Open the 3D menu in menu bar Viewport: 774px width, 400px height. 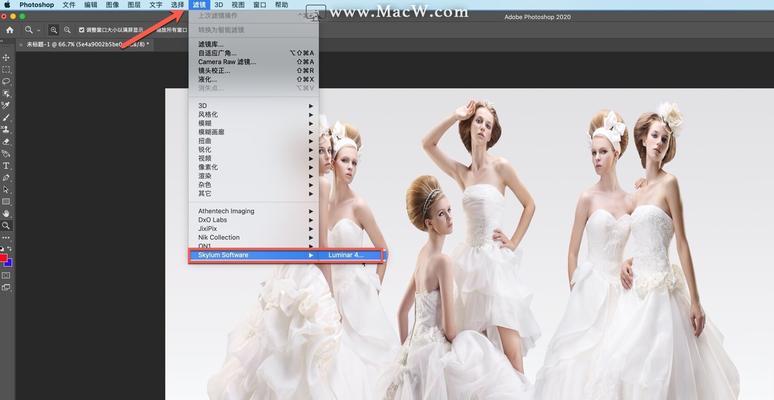coord(218,5)
